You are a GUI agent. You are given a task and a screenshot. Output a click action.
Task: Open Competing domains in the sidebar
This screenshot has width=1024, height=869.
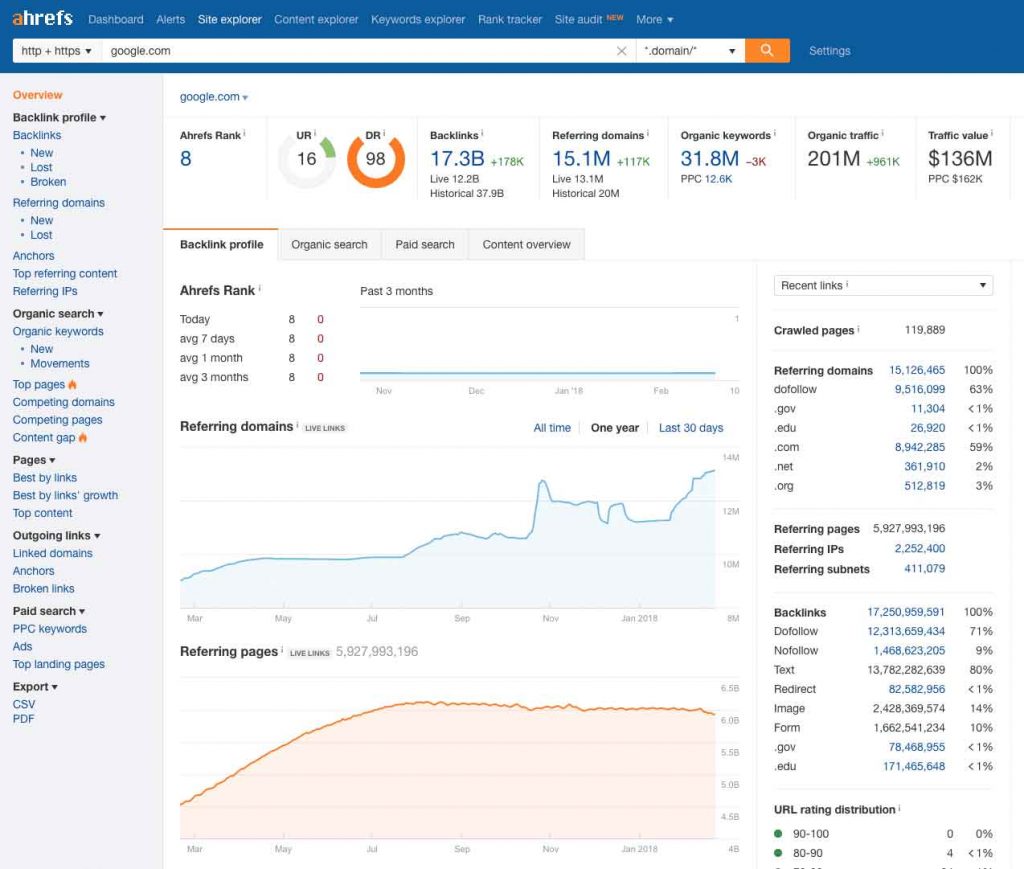click(64, 403)
